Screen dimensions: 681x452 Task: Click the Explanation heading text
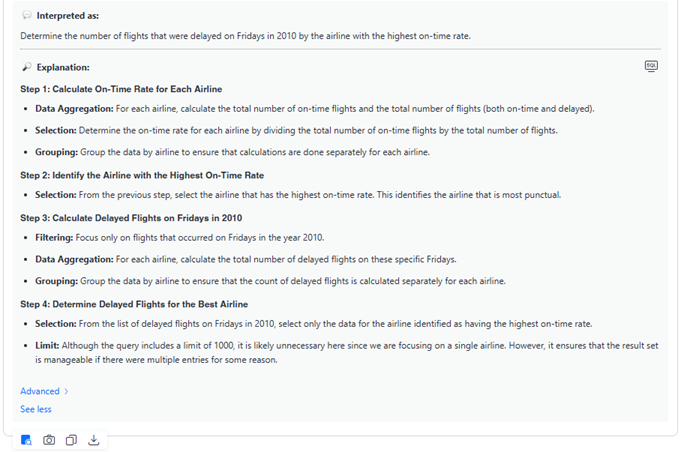[x=63, y=67]
